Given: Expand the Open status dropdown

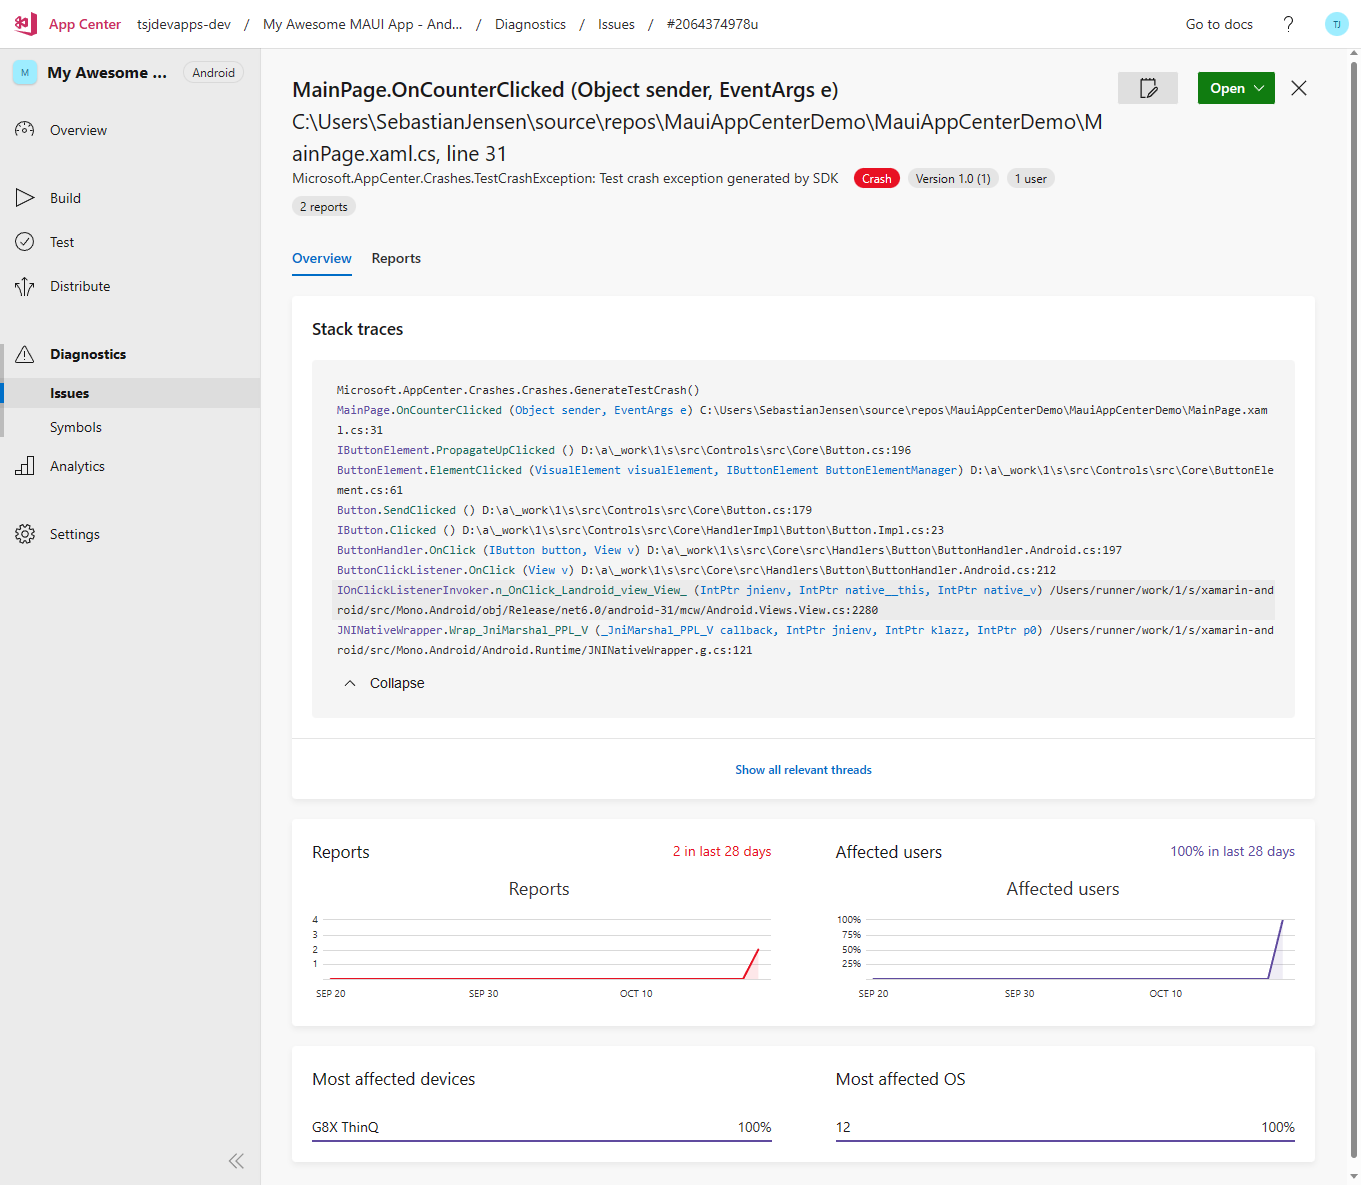Looking at the screenshot, I should pyautogui.click(x=1236, y=88).
